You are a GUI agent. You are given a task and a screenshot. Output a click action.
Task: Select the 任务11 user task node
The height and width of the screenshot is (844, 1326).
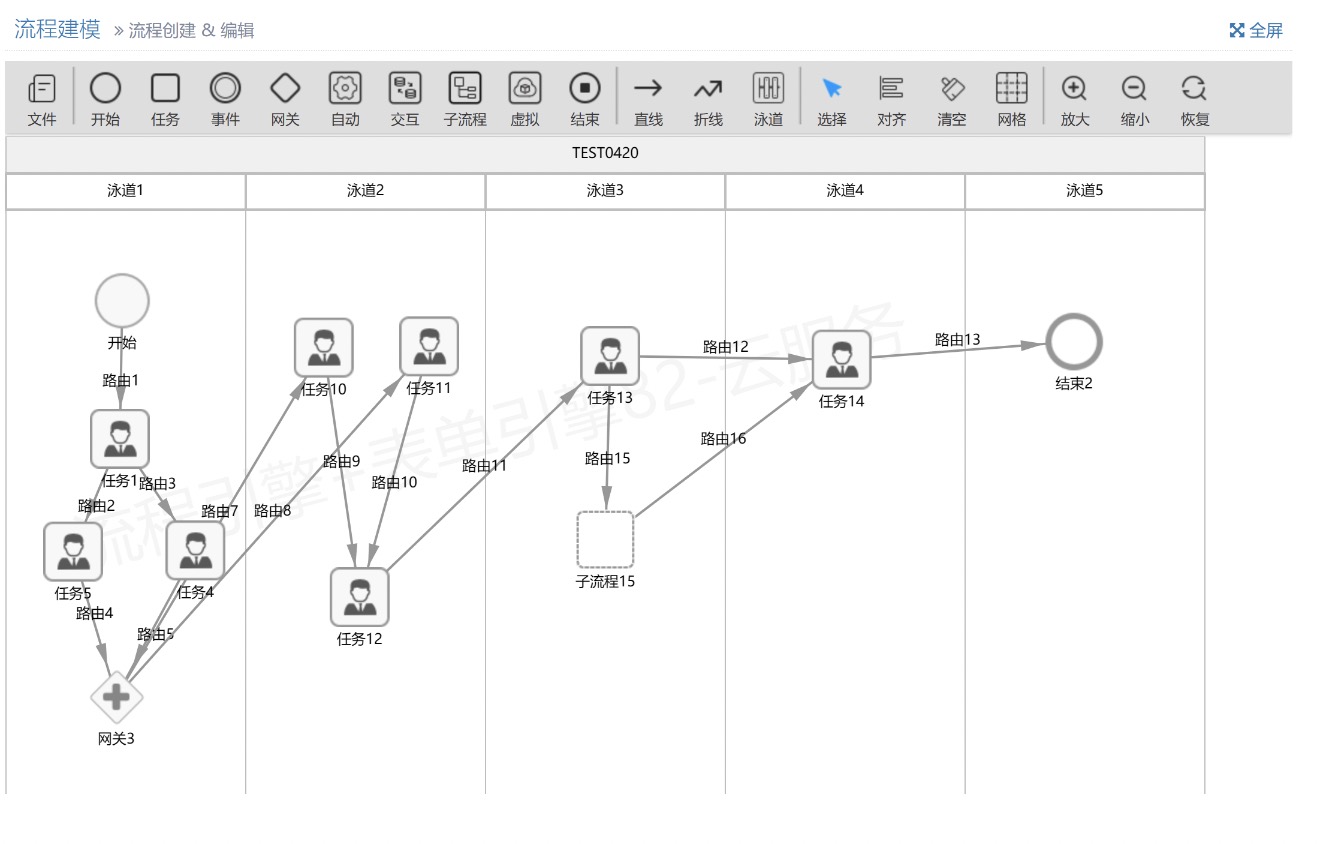429,347
